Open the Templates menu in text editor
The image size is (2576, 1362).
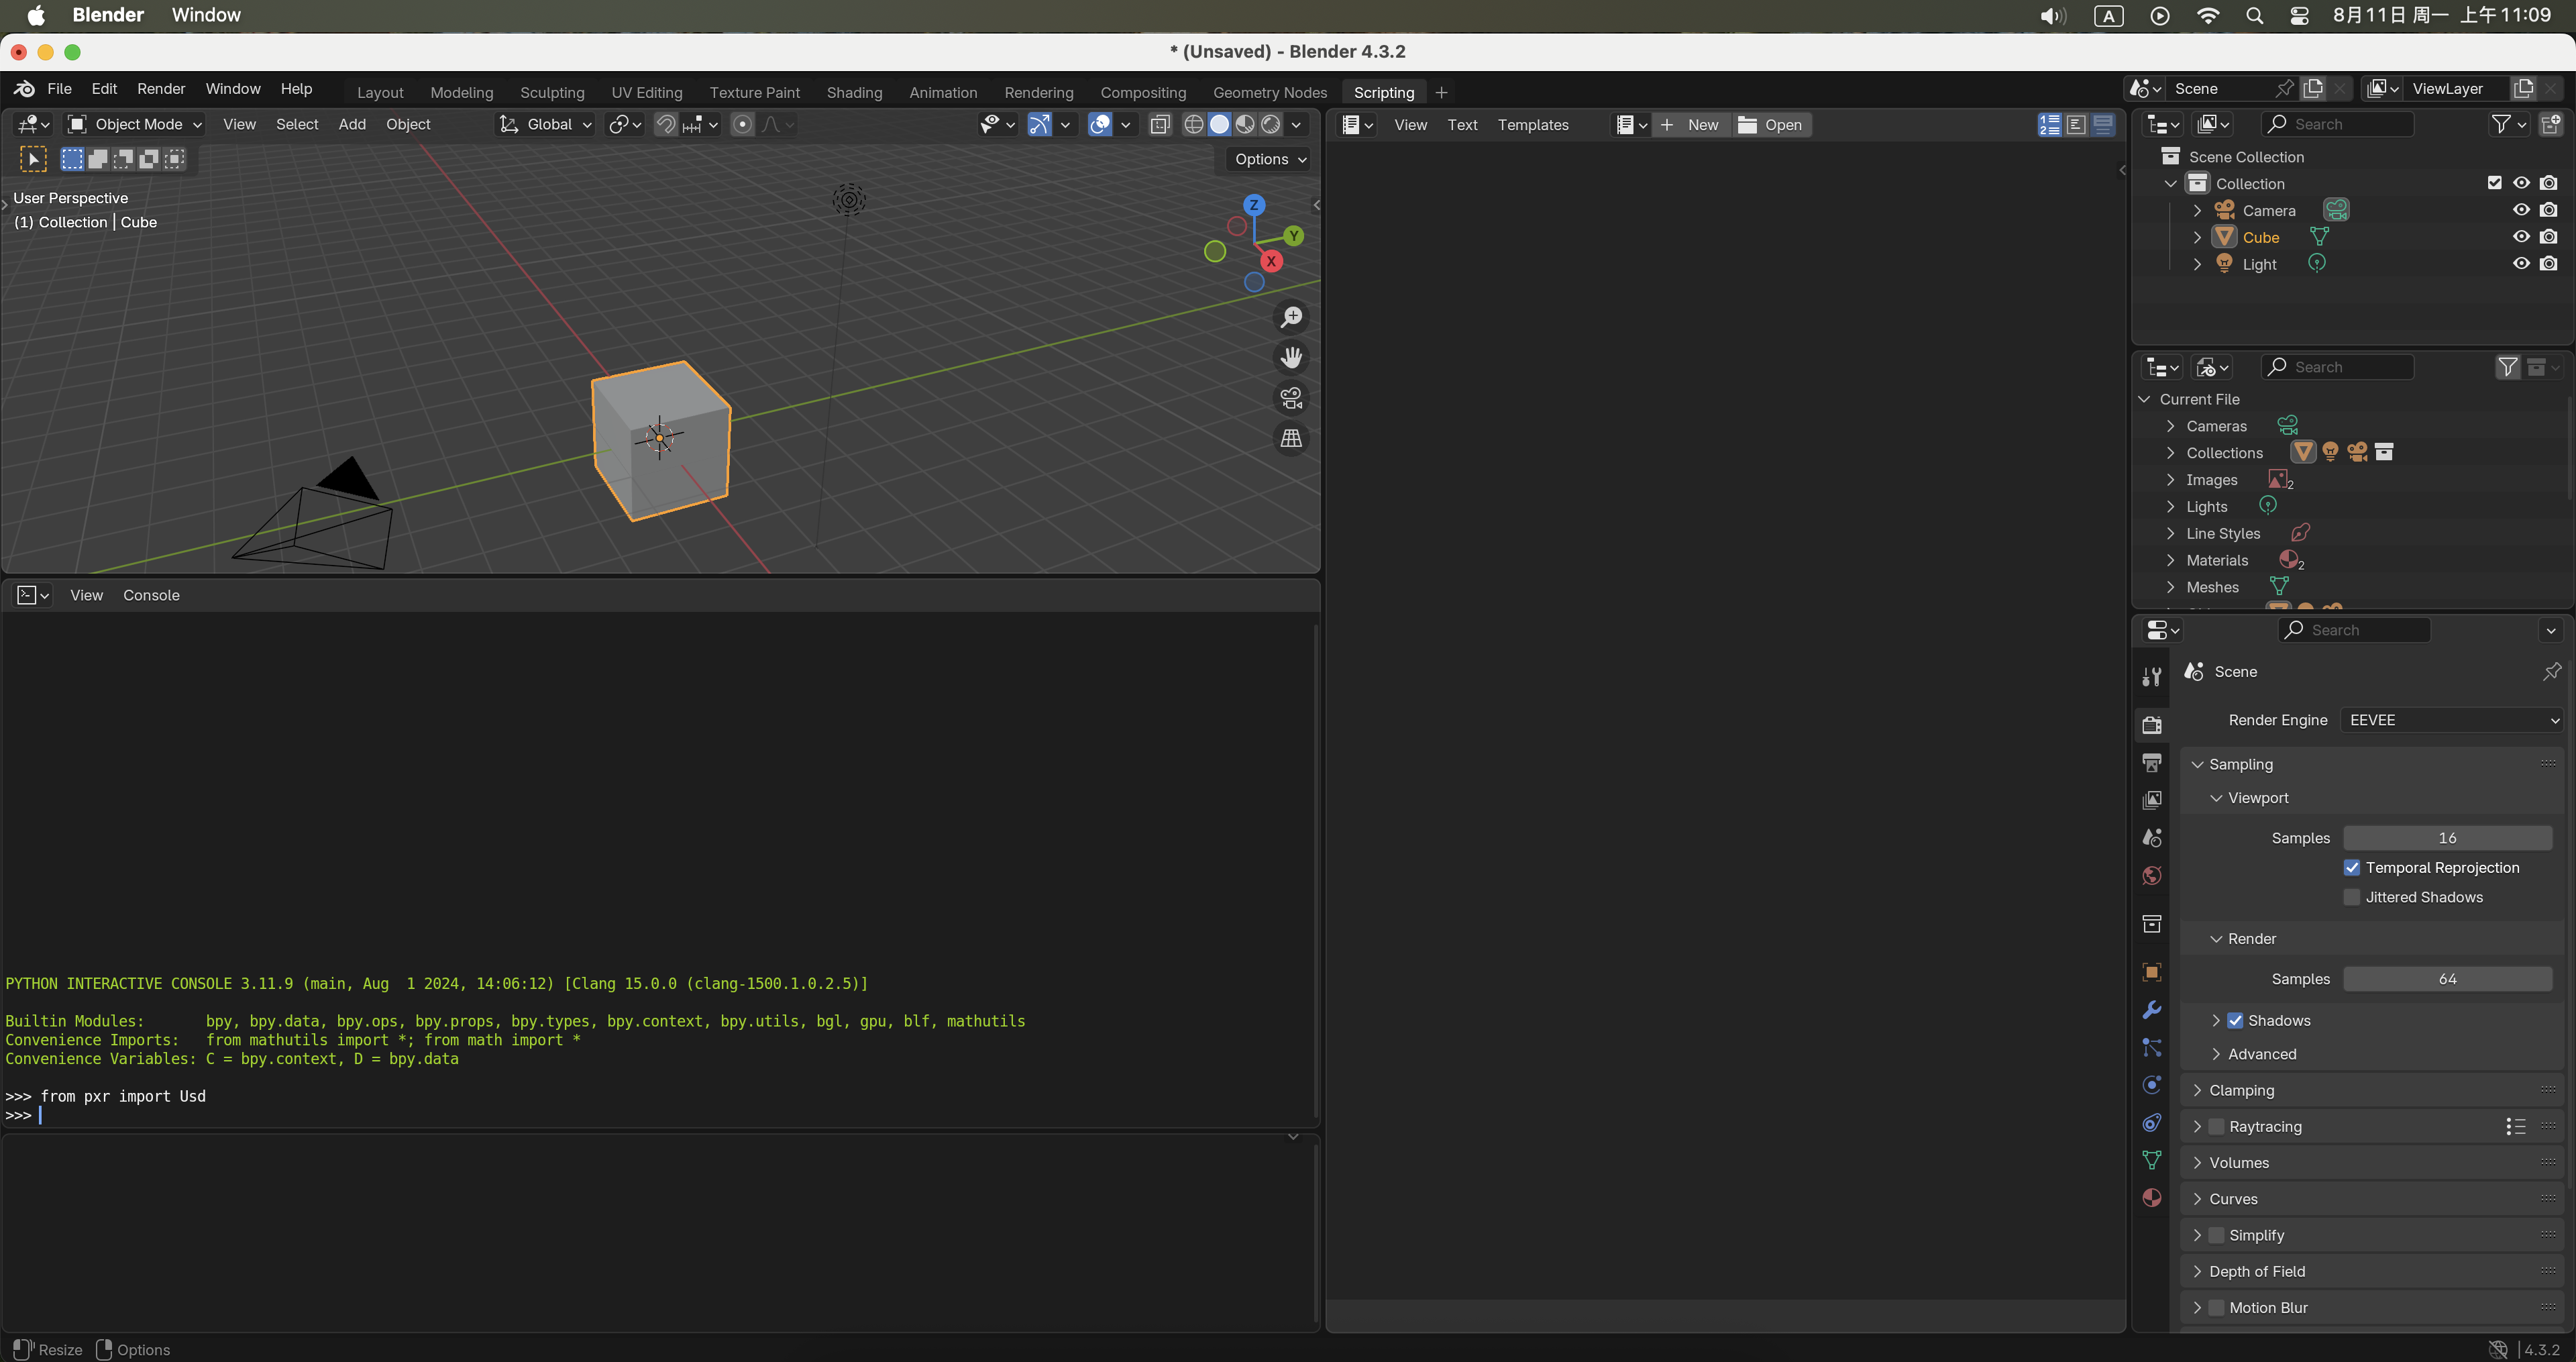click(1533, 124)
